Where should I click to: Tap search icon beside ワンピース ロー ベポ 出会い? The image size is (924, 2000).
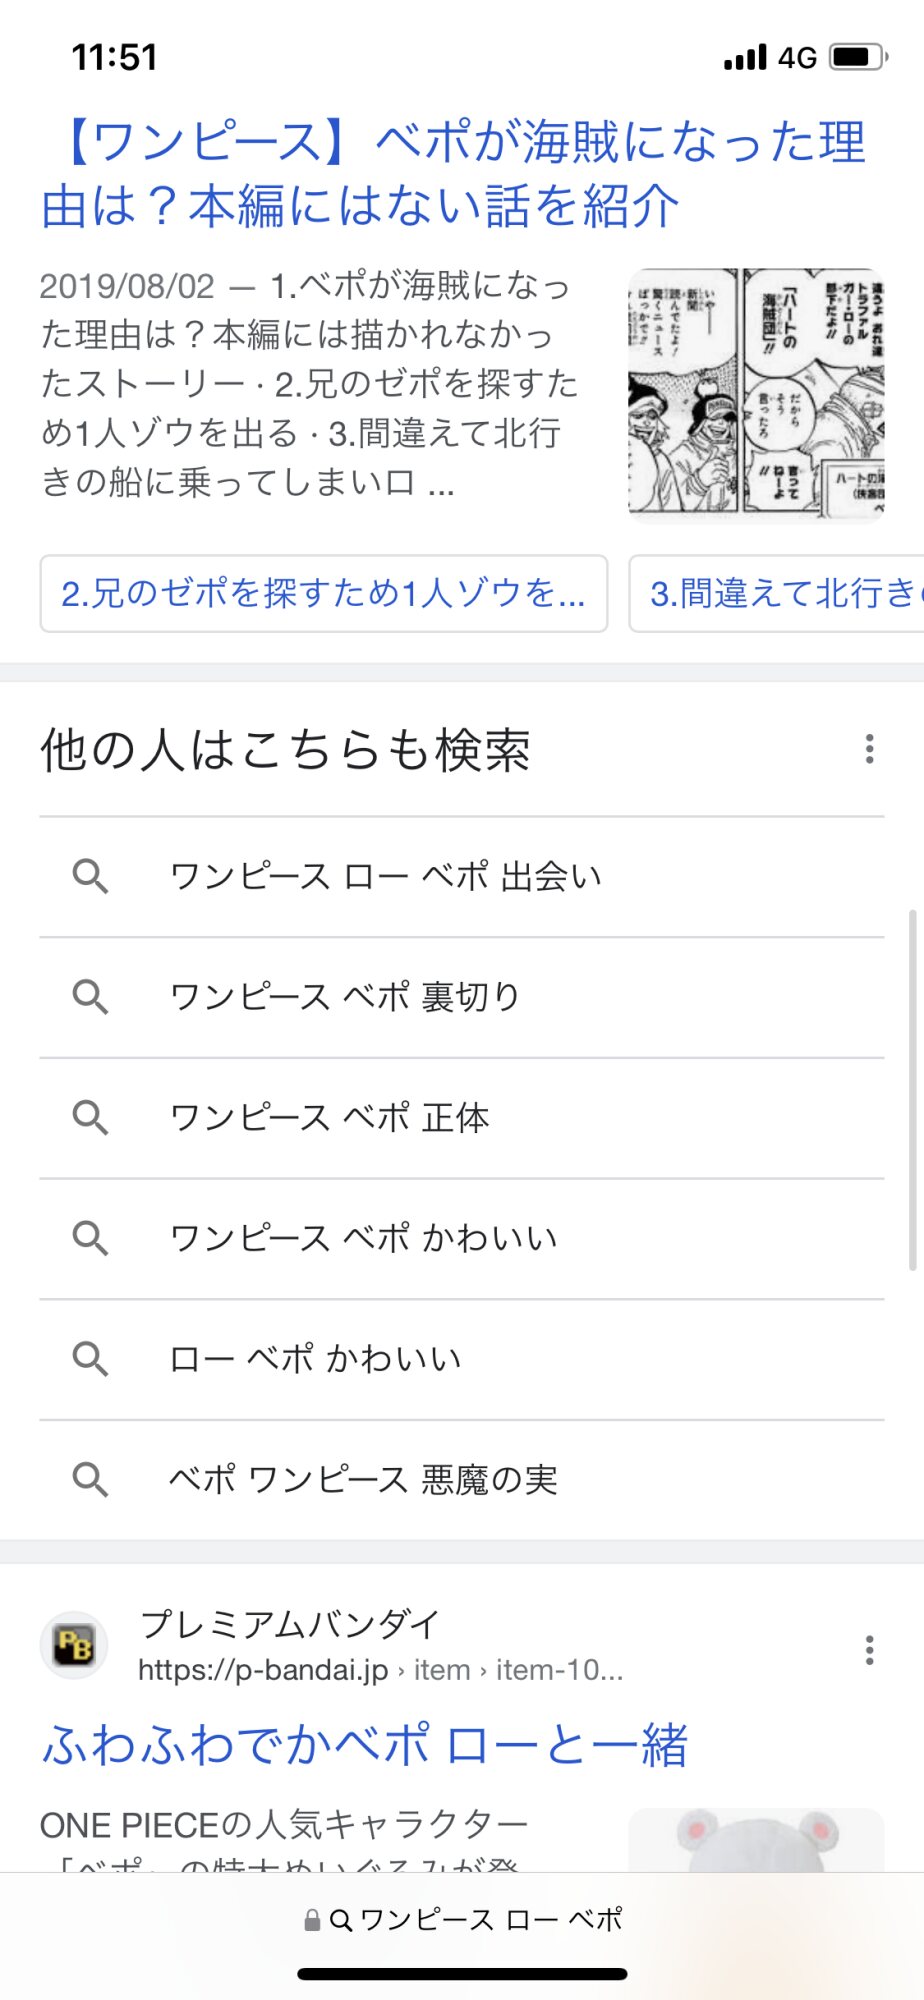[90, 876]
